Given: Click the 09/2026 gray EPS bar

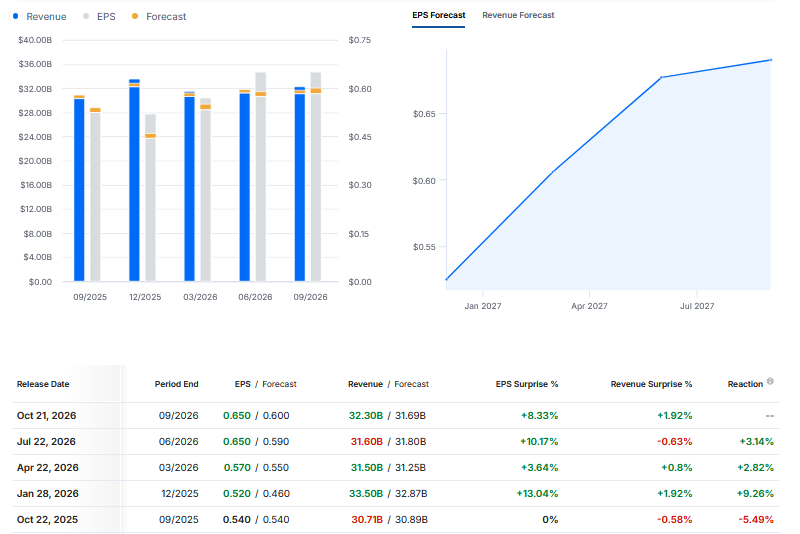Looking at the screenshot, I should (x=316, y=177).
